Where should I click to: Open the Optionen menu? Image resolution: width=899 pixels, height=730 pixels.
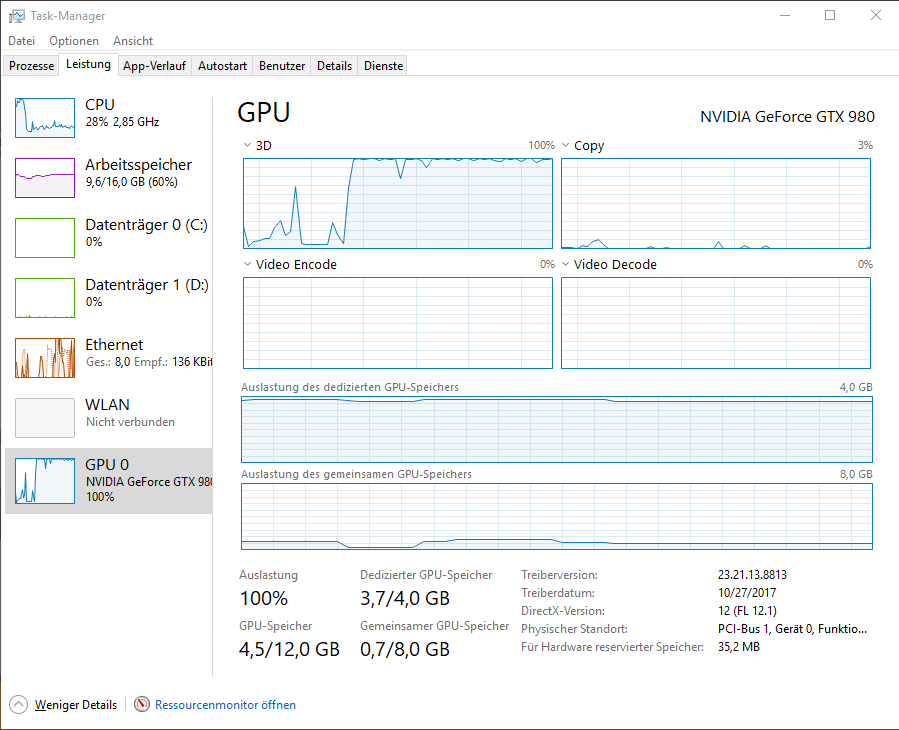(73, 41)
